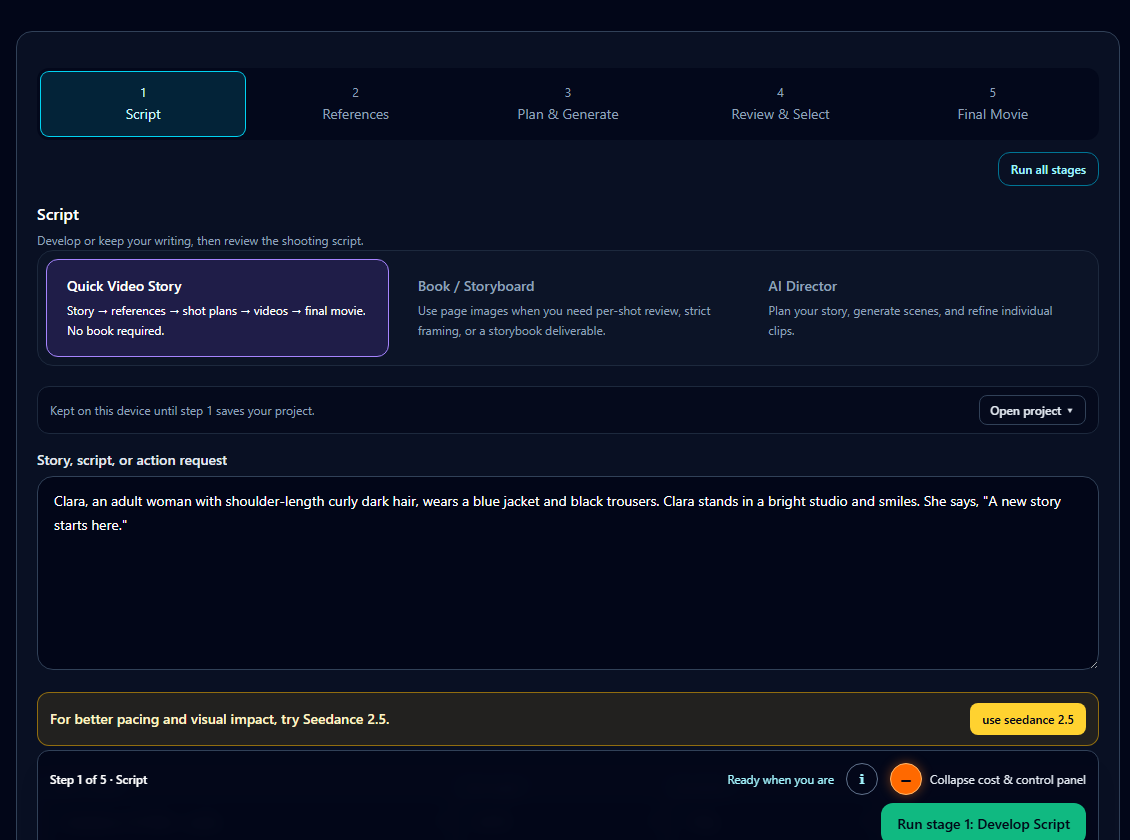Image resolution: width=1130 pixels, height=840 pixels.
Task: Click the 'Develop or keep your writing' subtitle
Action: tap(200, 241)
